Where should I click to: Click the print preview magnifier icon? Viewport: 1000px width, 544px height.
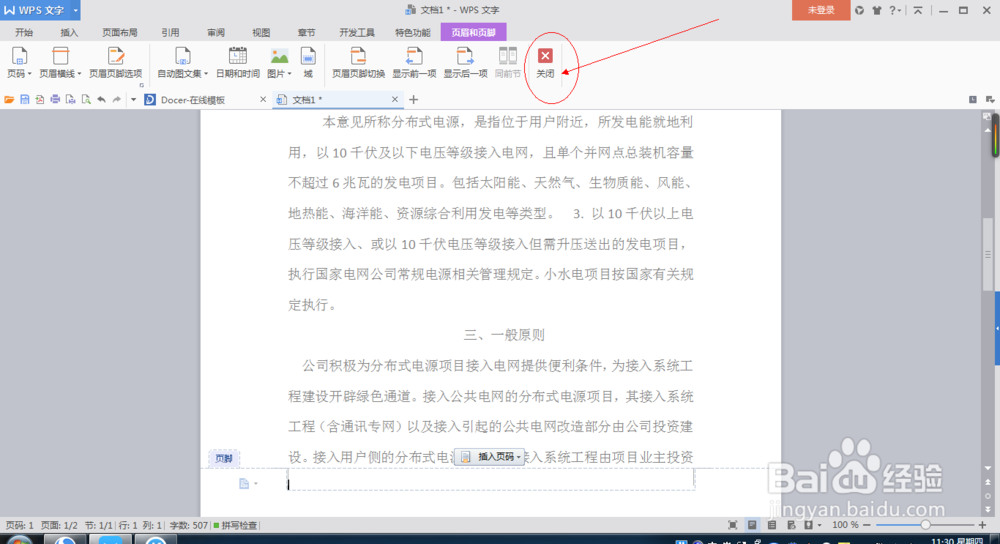[x=85, y=99]
